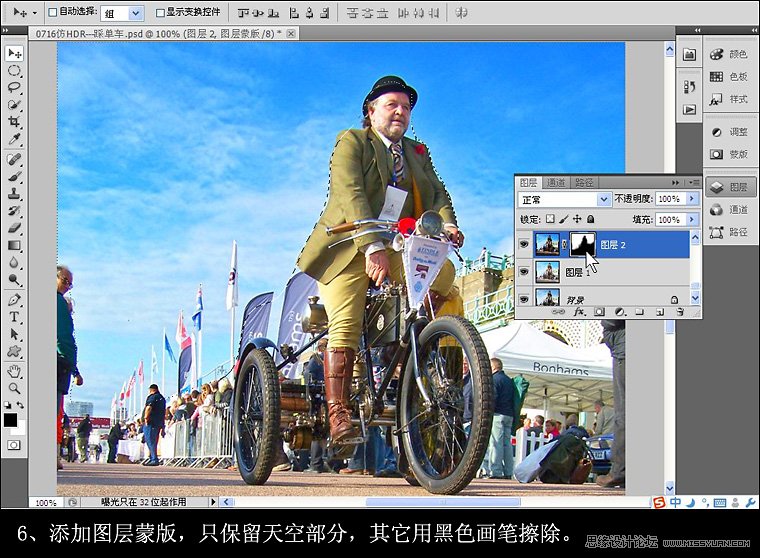Open the 不透明度 slider arrow
The height and width of the screenshot is (558, 760).
pos(692,199)
